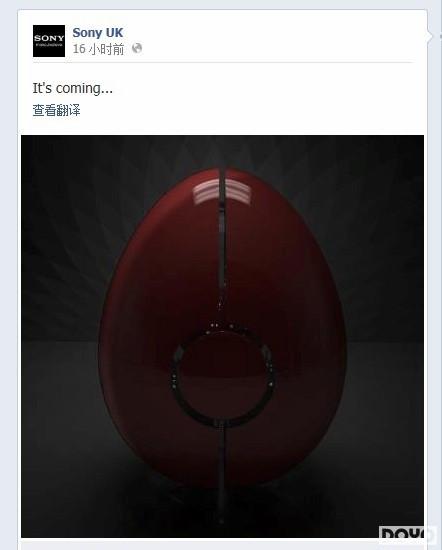Open the post timestamp 16 小时前

click(x=98, y=49)
